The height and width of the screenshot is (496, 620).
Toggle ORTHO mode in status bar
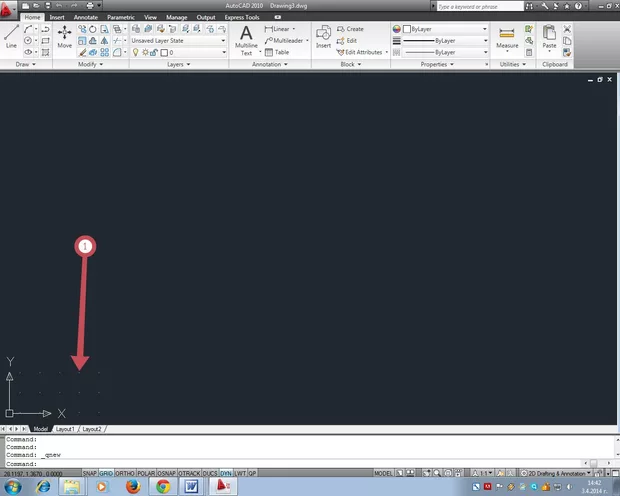coord(125,473)
